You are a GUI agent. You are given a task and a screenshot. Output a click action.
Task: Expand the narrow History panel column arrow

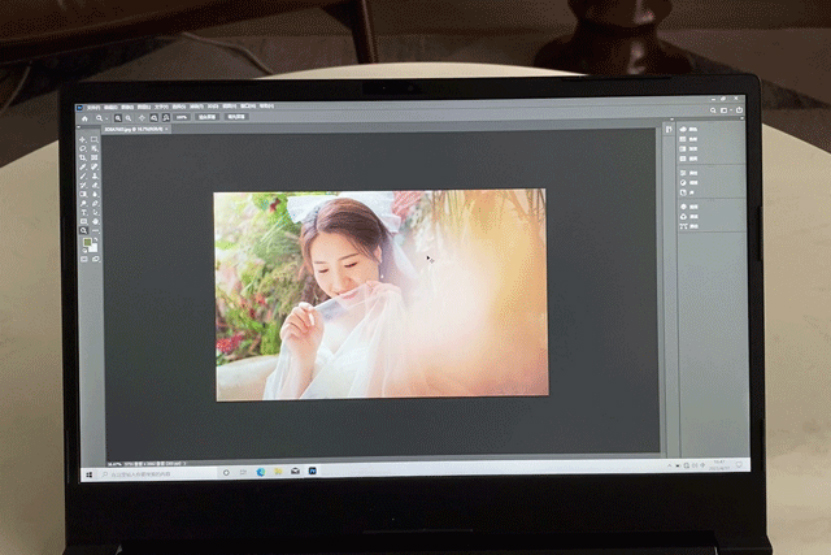672,119
